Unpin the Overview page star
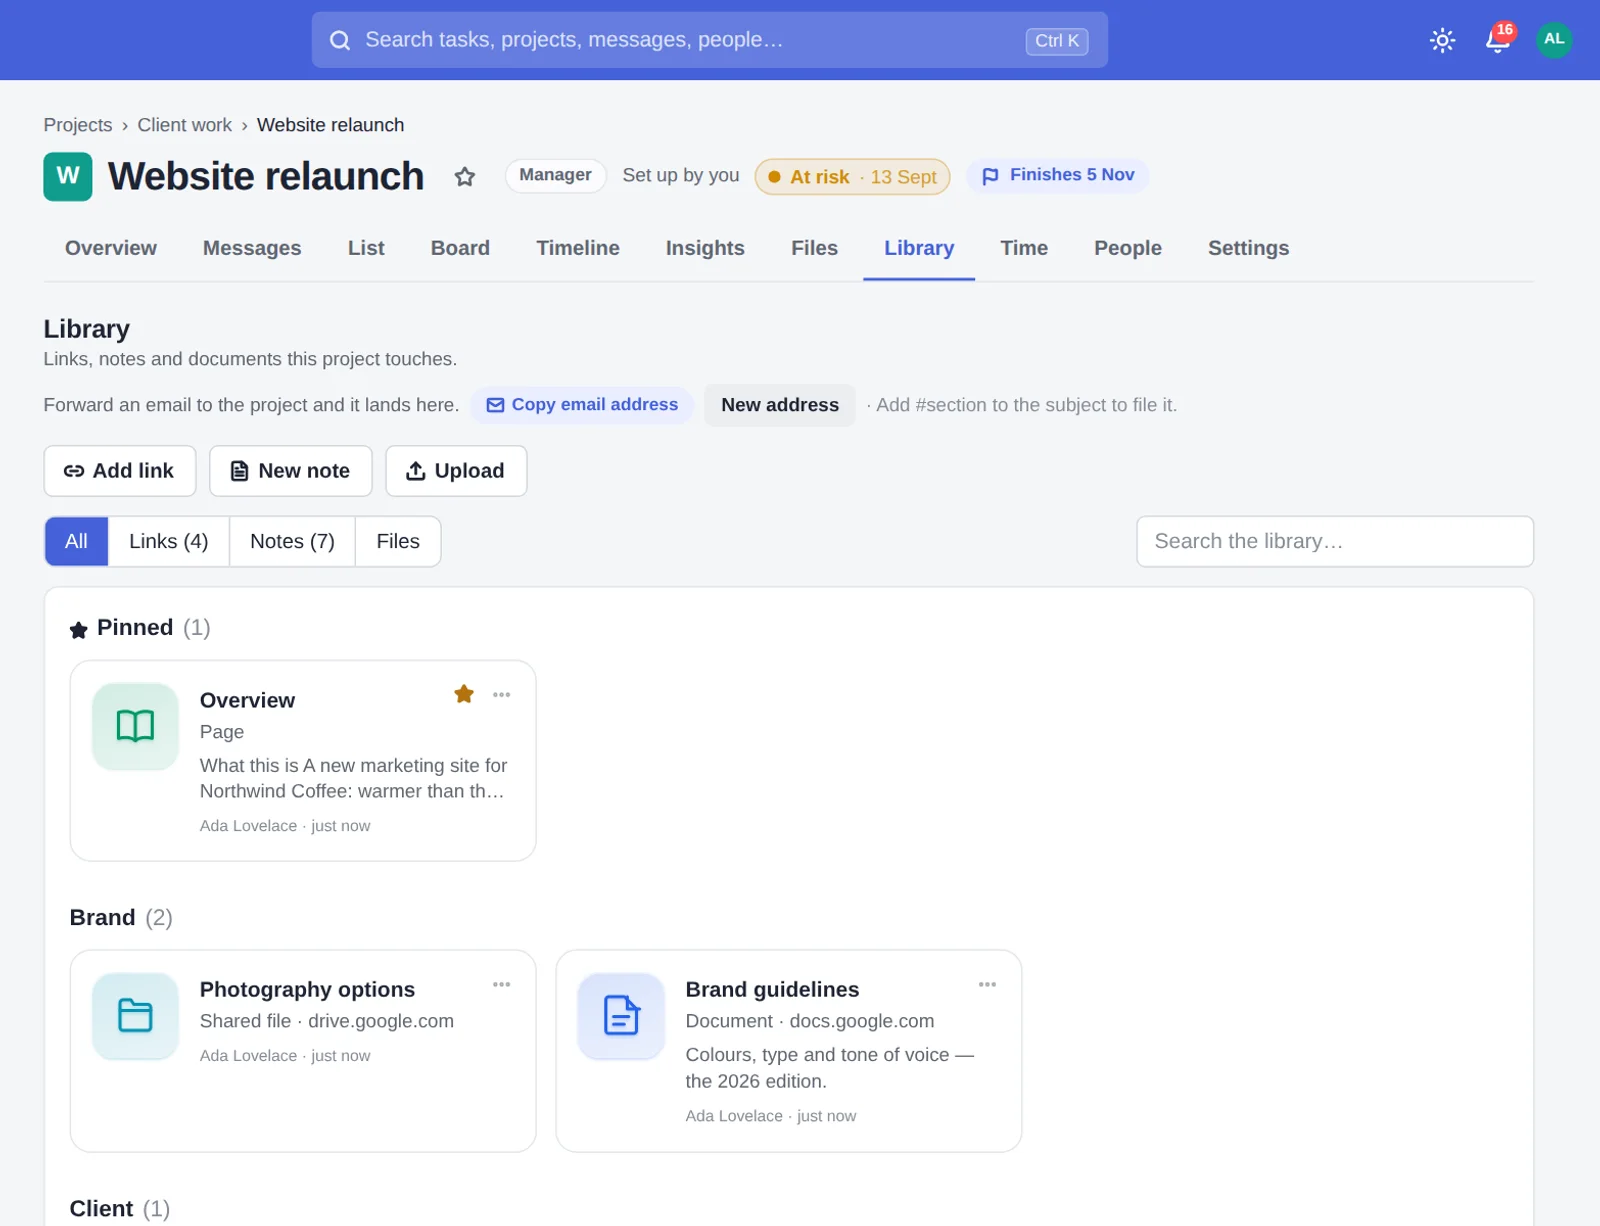1600x1226 pixels. pos(464,694)
